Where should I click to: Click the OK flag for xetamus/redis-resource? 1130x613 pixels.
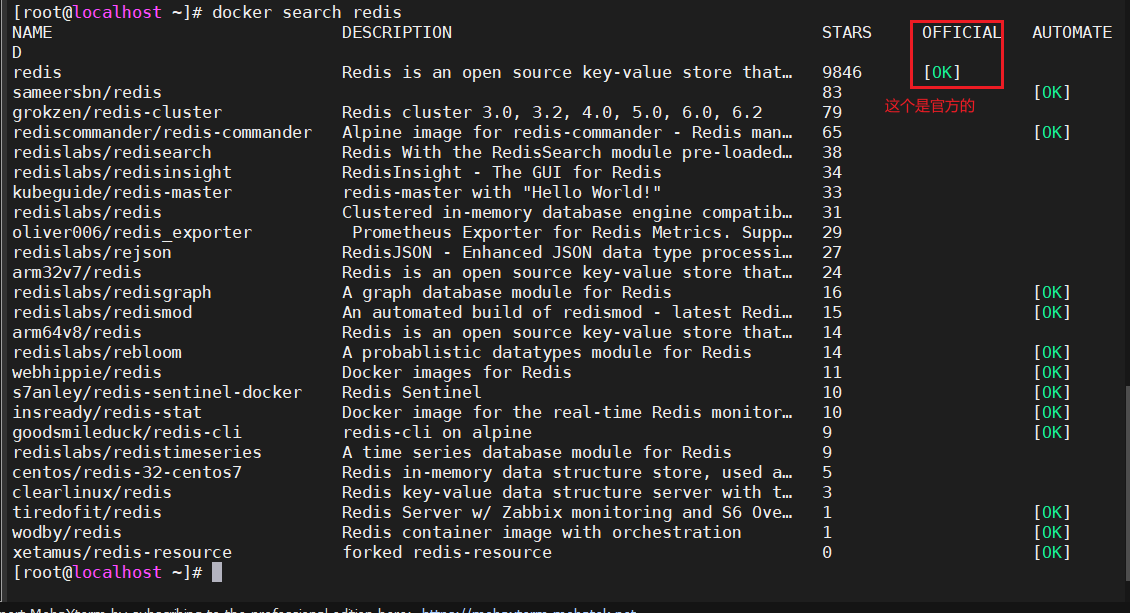pyautogui.click(x=1052, y=552)
